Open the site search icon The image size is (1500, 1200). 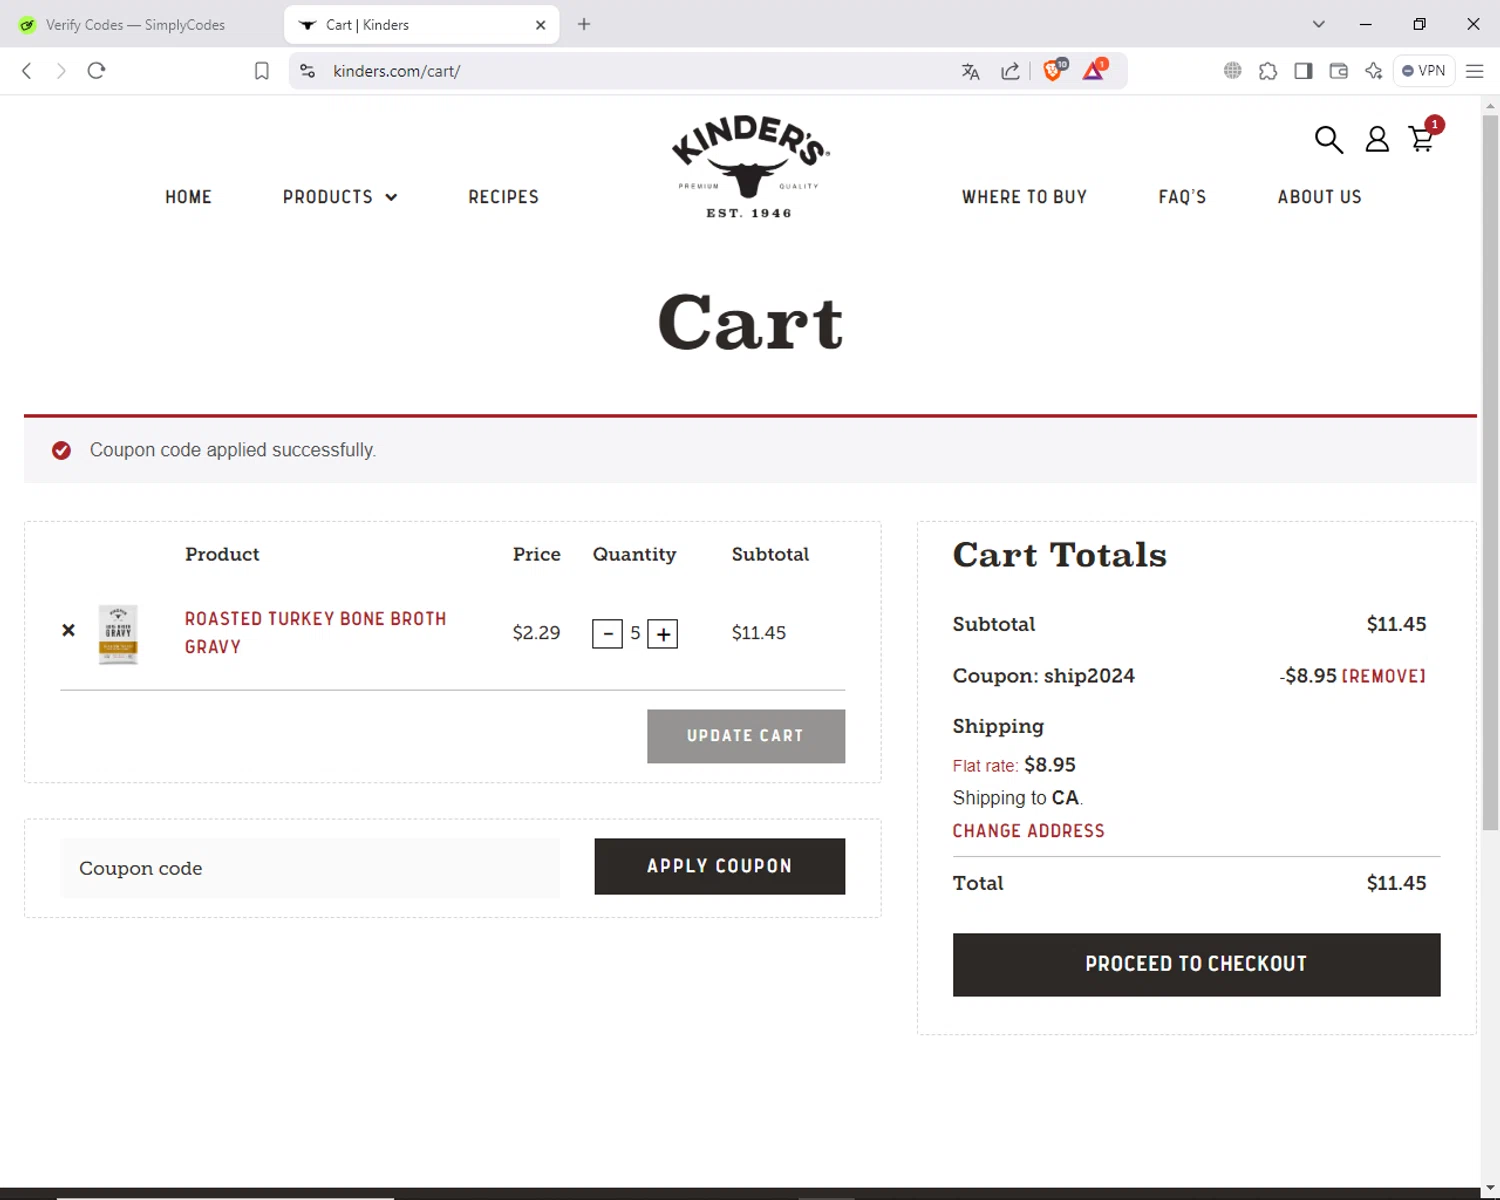tap(1328, 139)
